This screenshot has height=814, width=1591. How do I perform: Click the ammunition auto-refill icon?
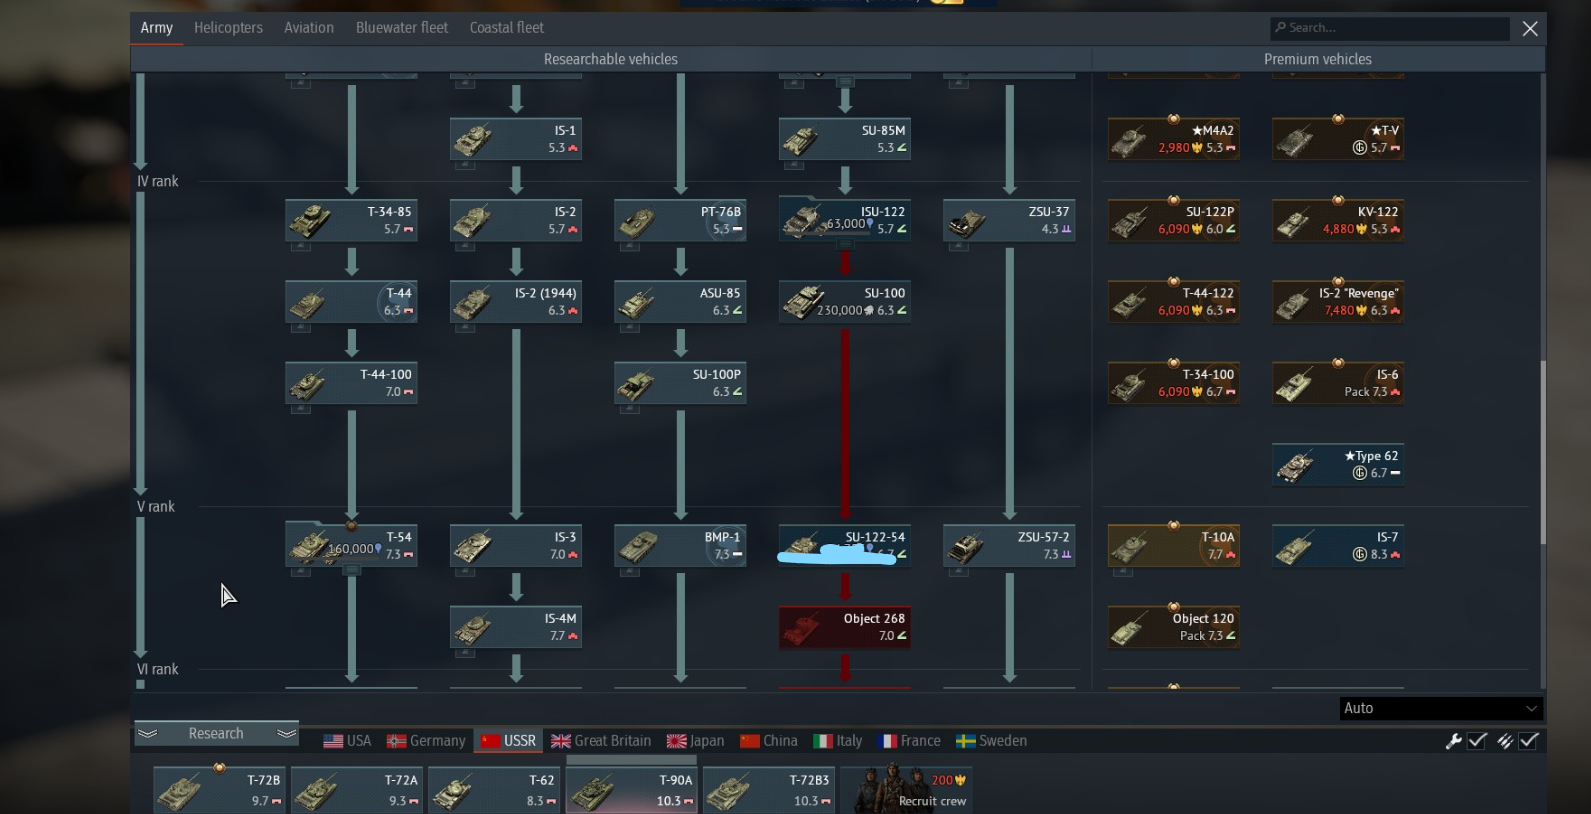click(1504, 741)
